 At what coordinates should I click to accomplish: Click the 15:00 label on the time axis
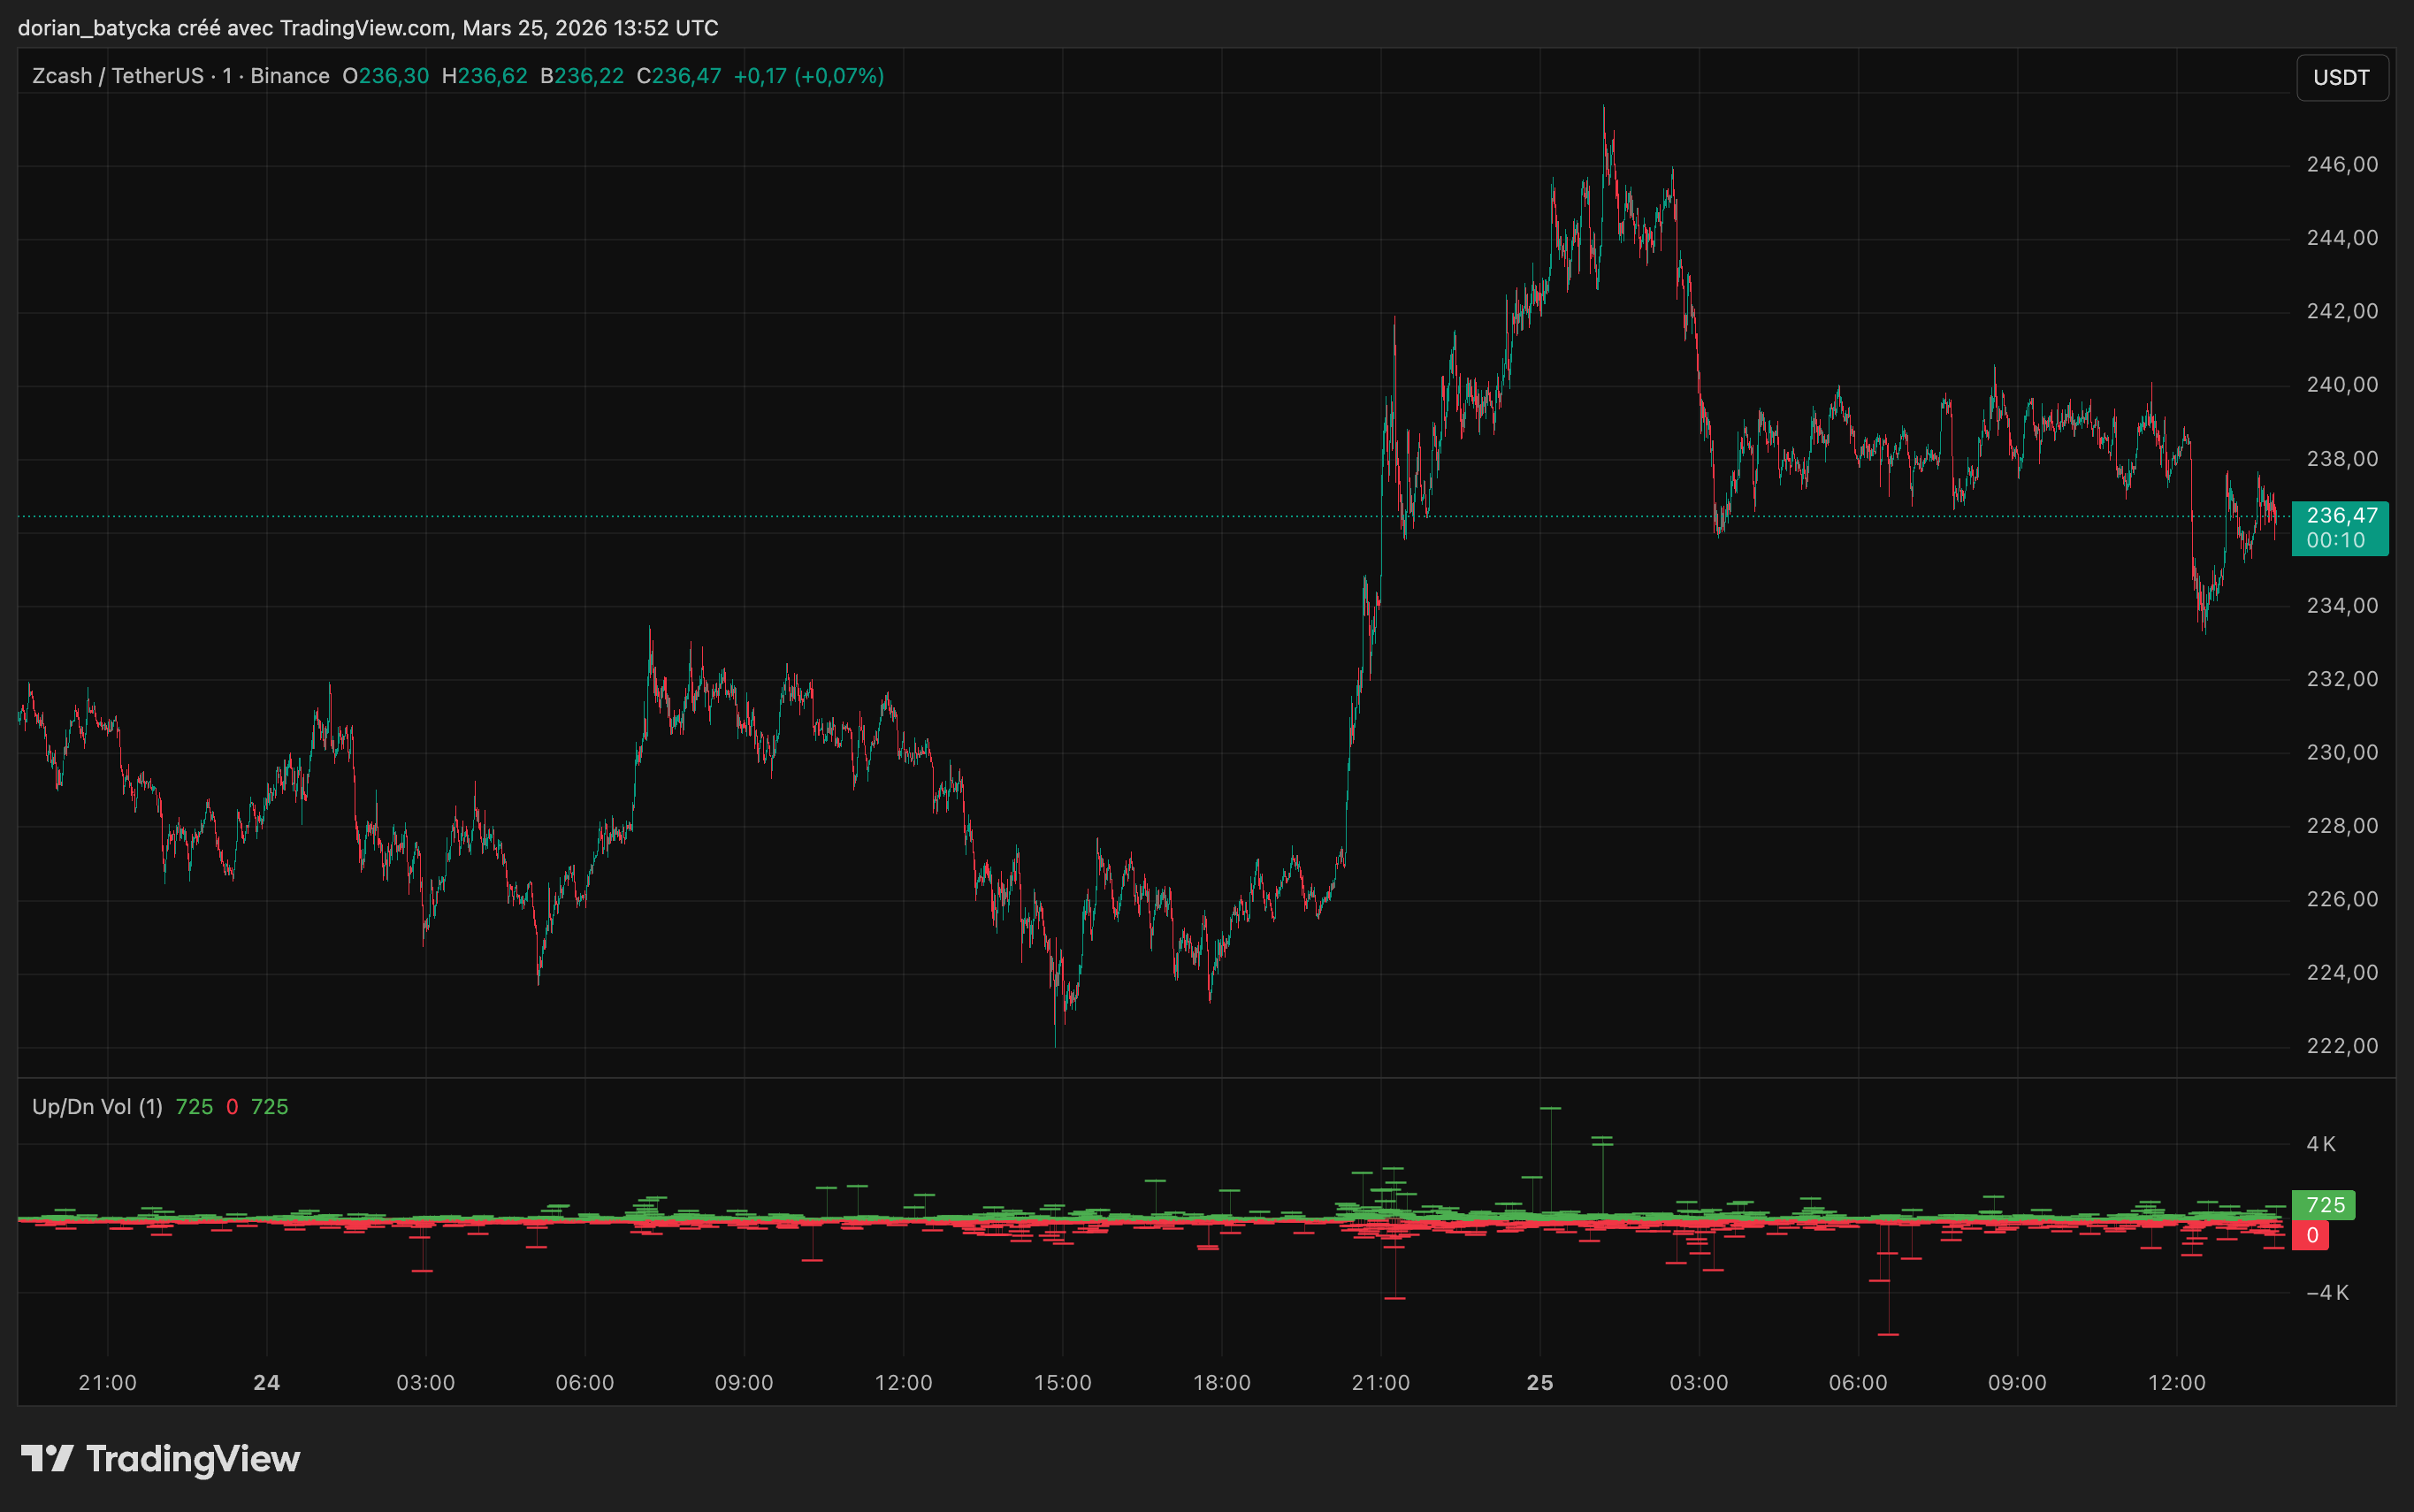[1062, 1382]
